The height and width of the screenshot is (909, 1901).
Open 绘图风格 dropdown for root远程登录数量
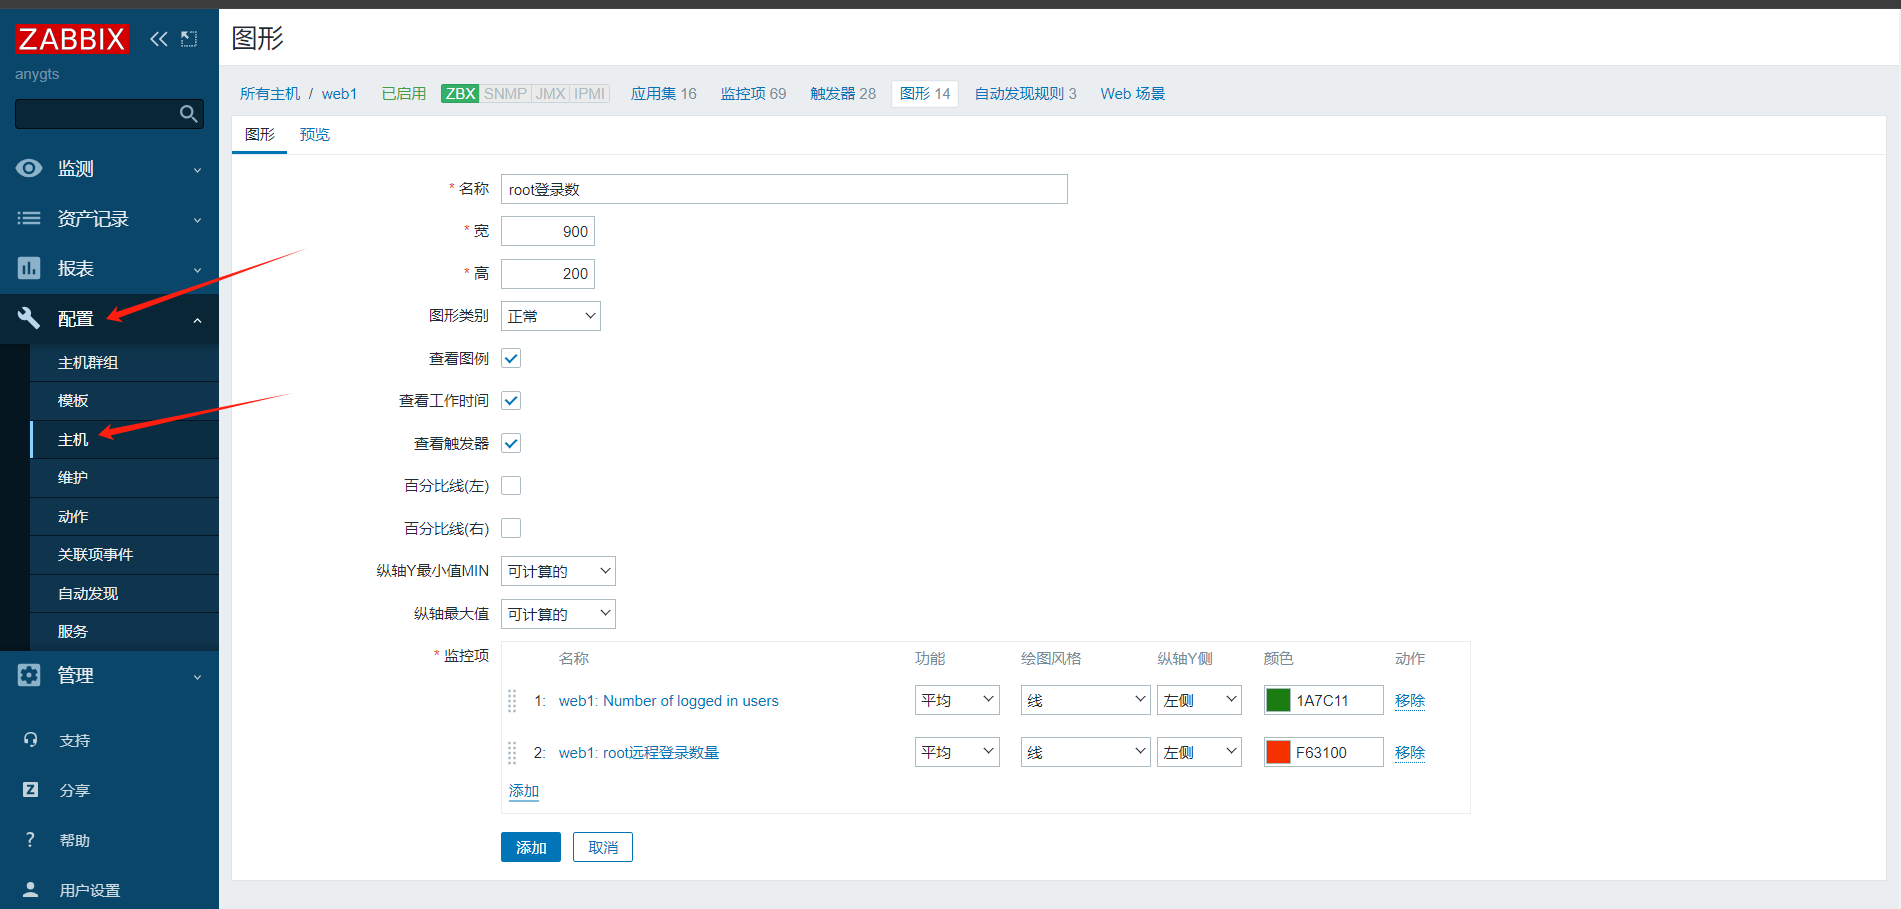coord(1084,752)
